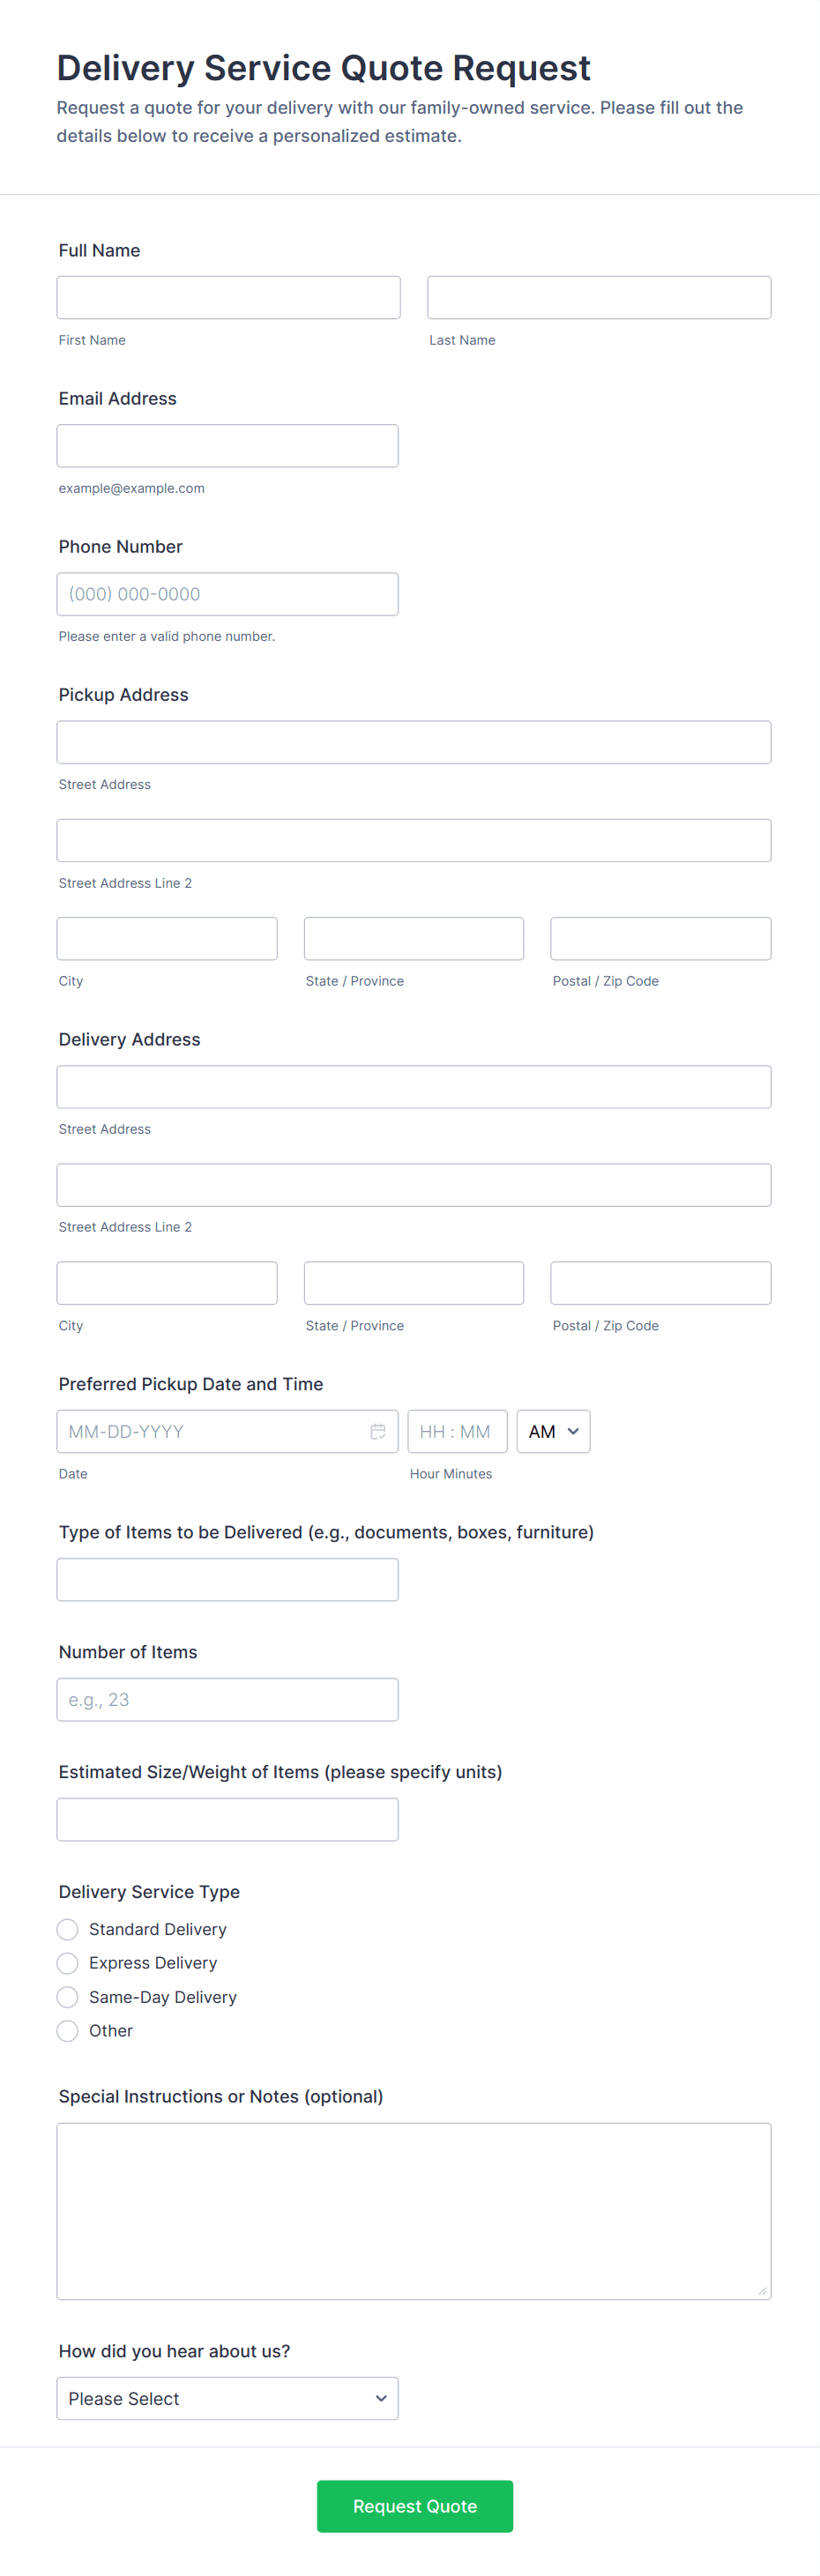Select the Other delivery service type
The height and width of the screenshot is (2576, 820).
tap(68, 2031)
